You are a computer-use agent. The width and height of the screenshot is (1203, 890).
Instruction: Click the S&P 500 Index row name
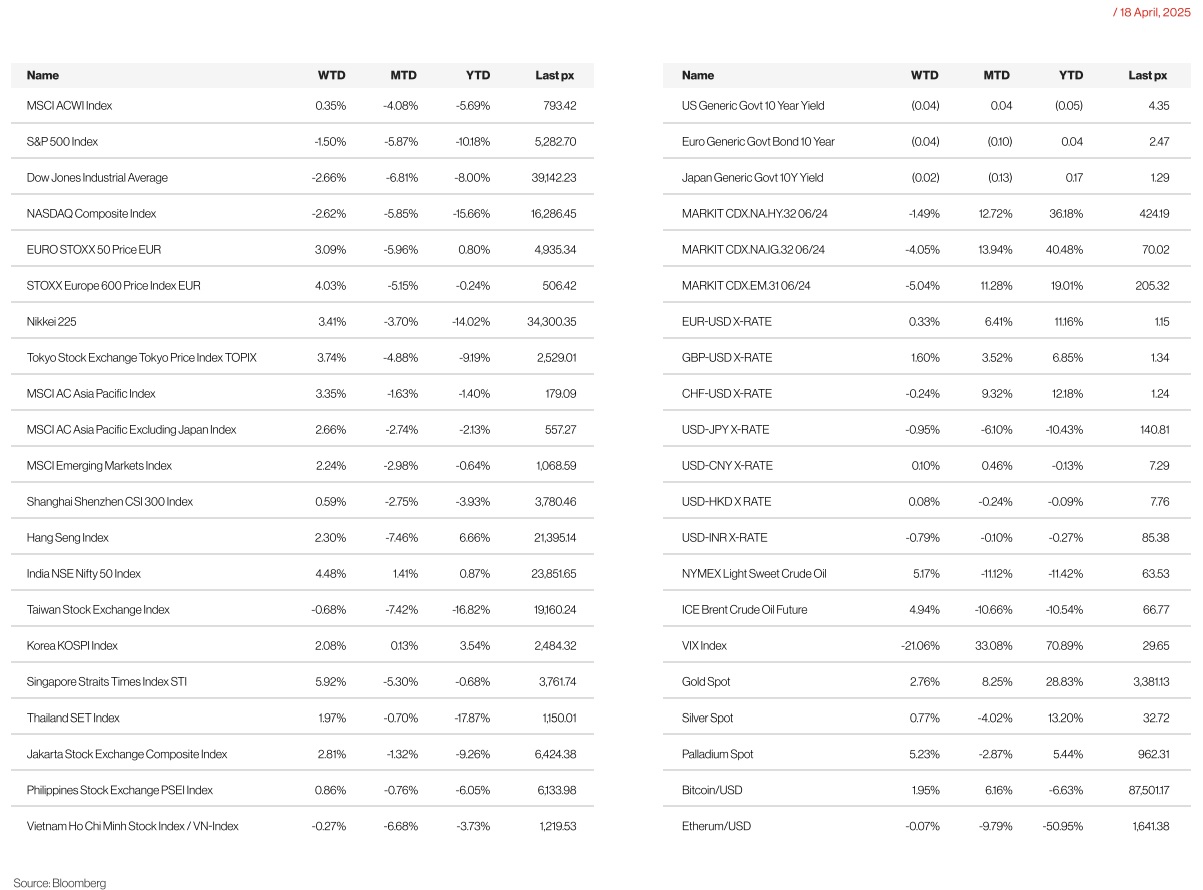pyautogui.click(x=62, y=142)
